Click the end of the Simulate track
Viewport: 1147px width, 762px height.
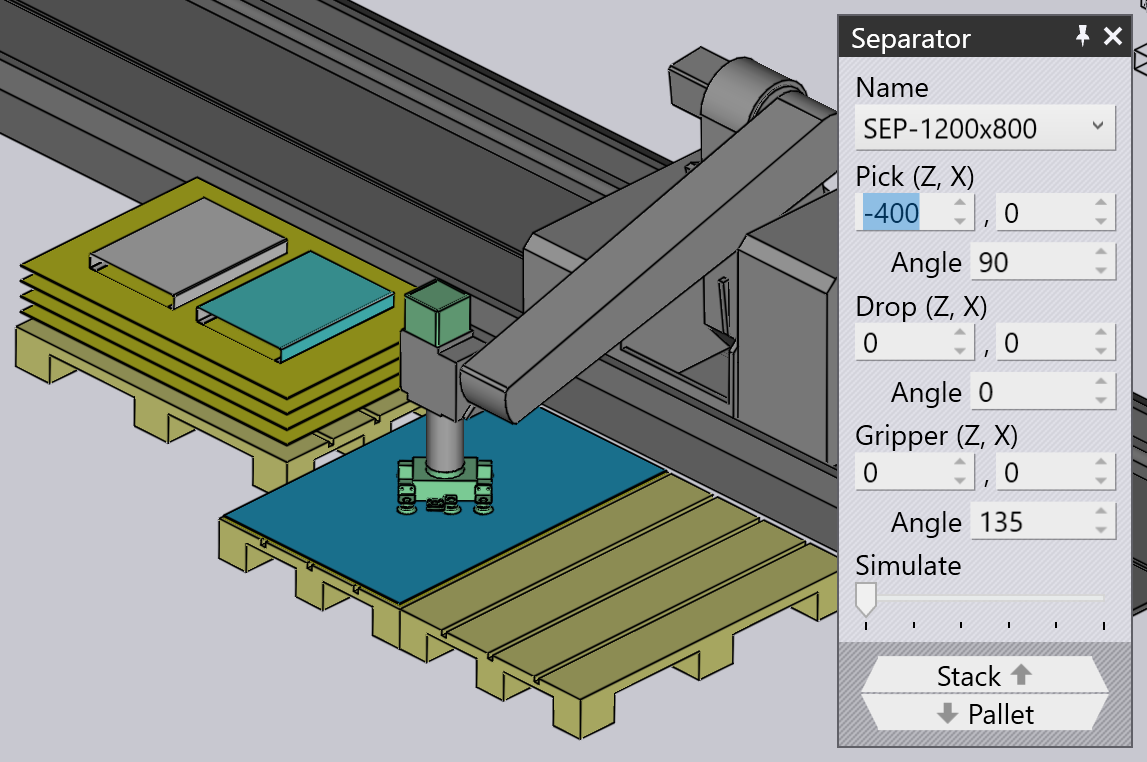pos(1102,598)
